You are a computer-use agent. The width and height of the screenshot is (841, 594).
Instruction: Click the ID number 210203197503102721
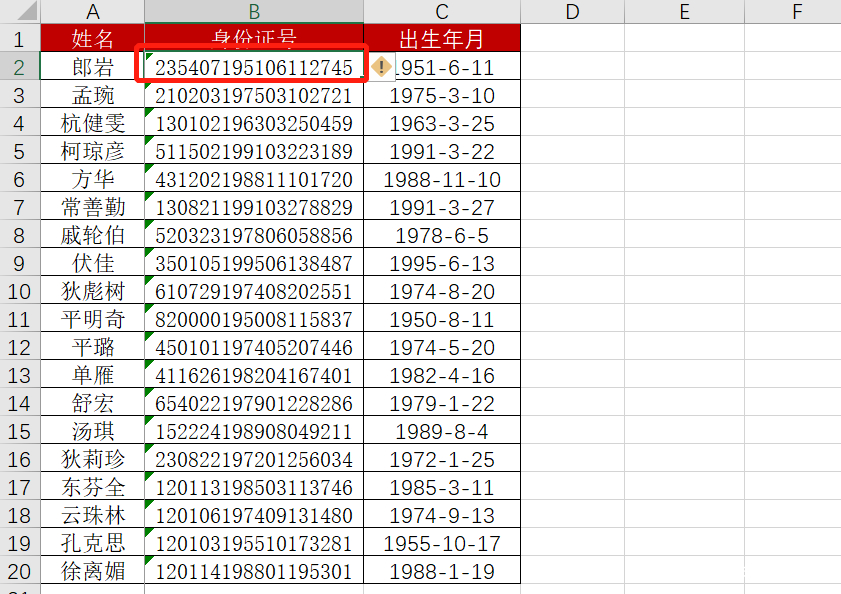[253, 94]
